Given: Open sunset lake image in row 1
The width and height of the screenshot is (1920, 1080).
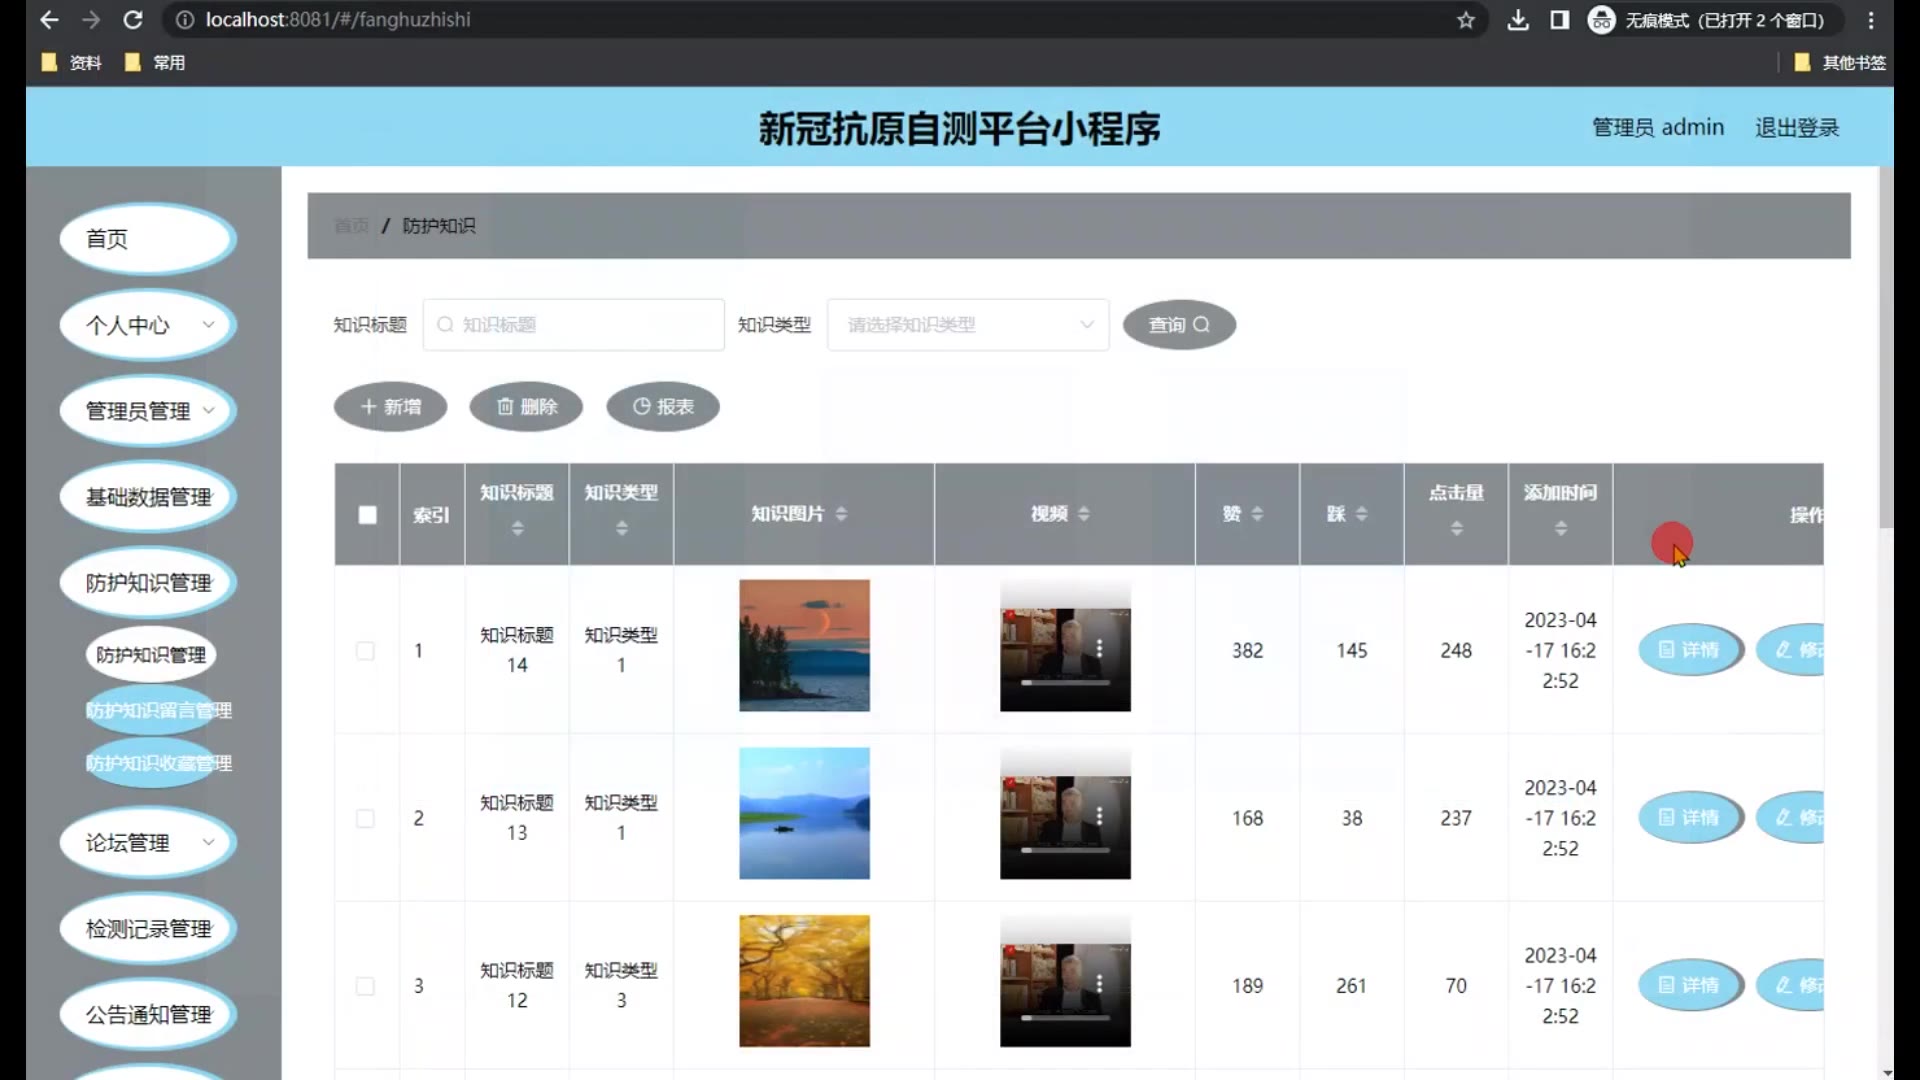Looking at the screenshot, I should tap(804, 646).
